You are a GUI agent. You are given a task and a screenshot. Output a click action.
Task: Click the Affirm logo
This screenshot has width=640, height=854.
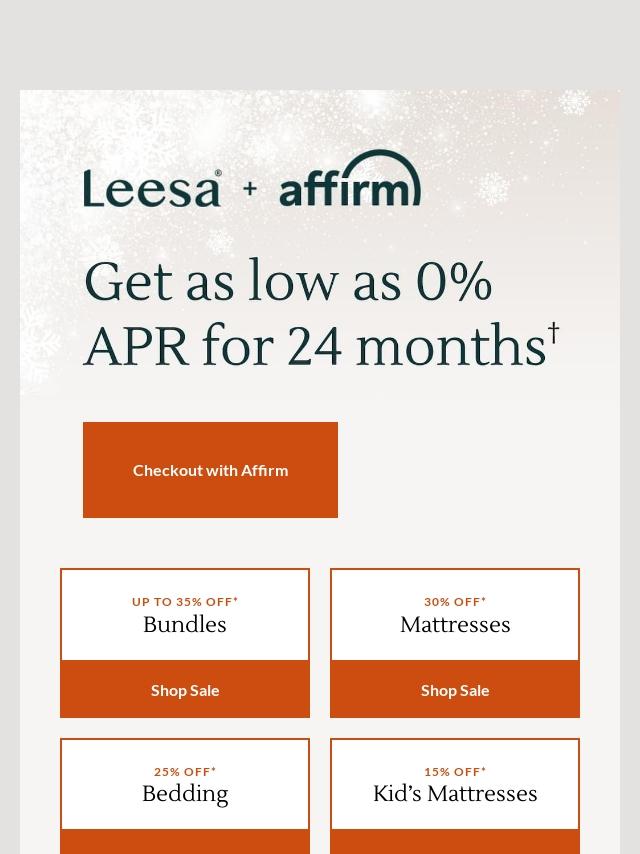pos(350,180)
